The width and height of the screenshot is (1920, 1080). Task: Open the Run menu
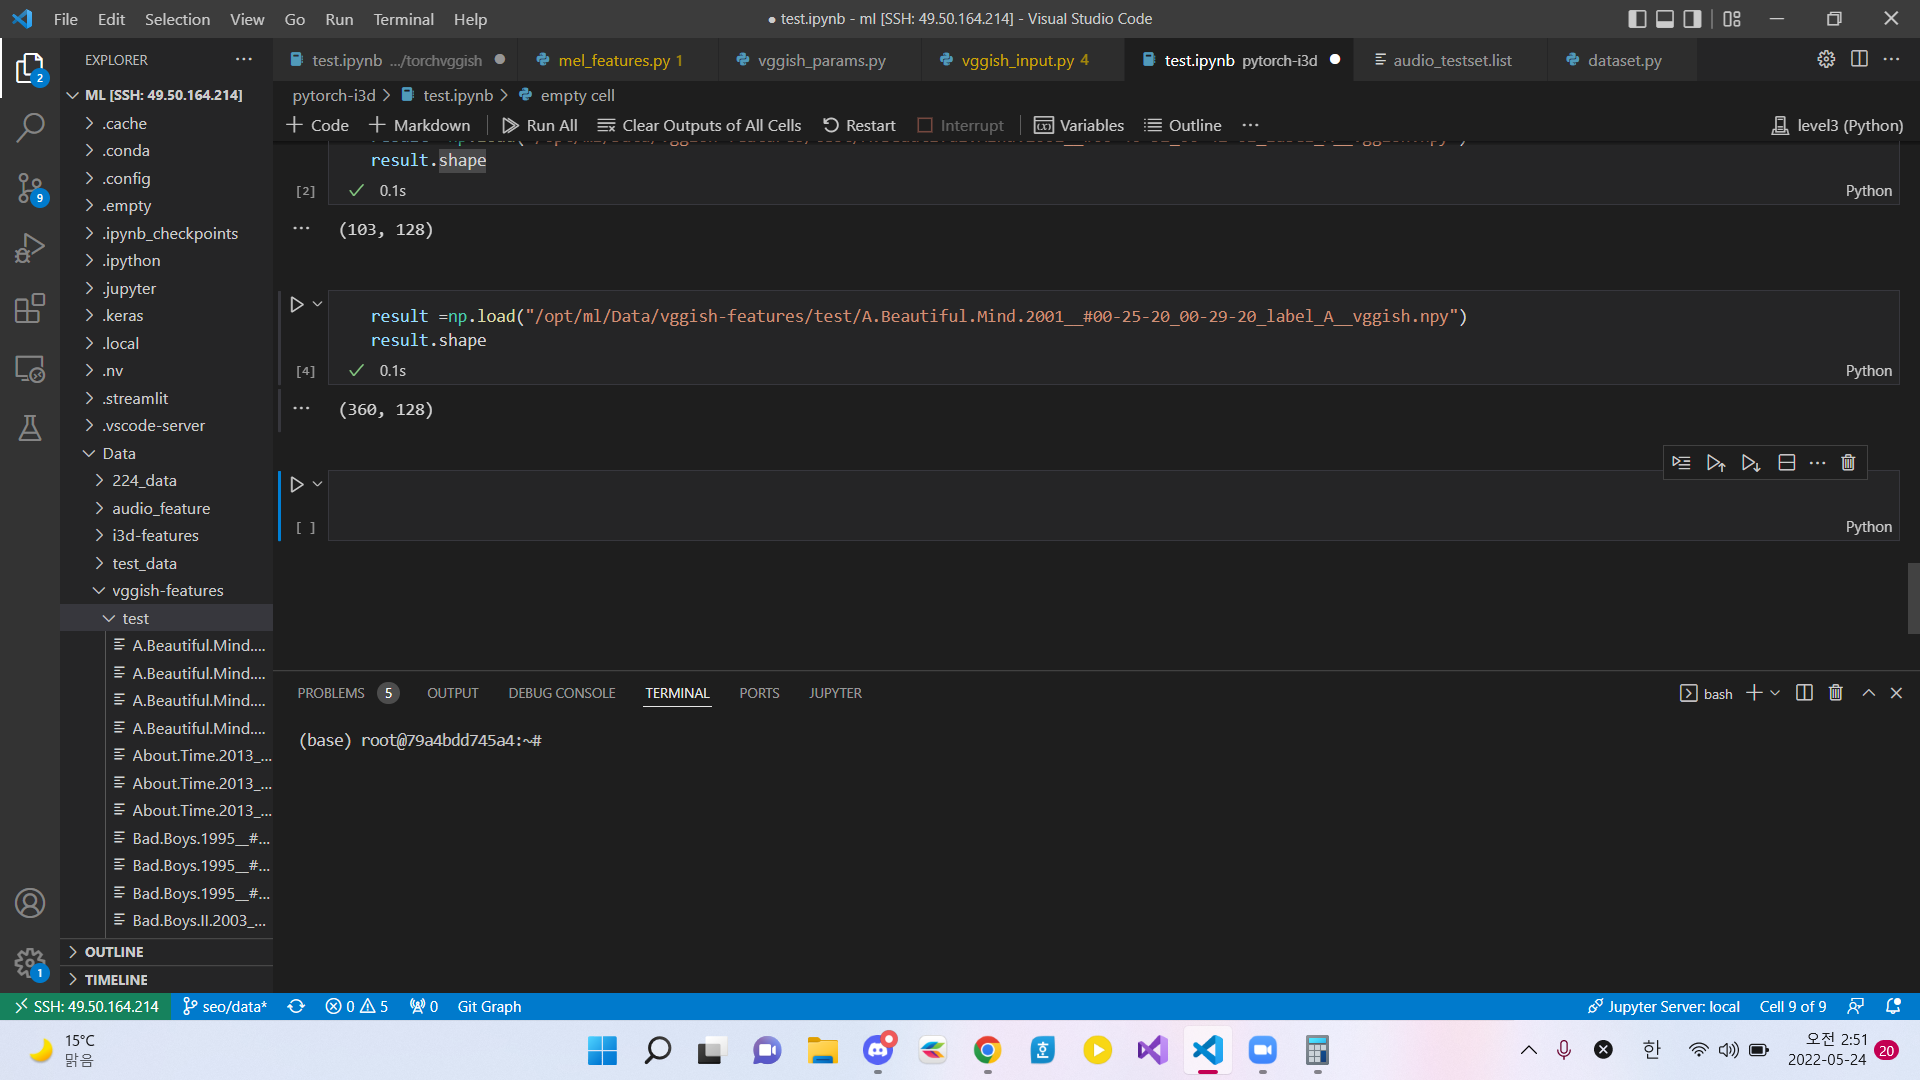click(338, 19)
